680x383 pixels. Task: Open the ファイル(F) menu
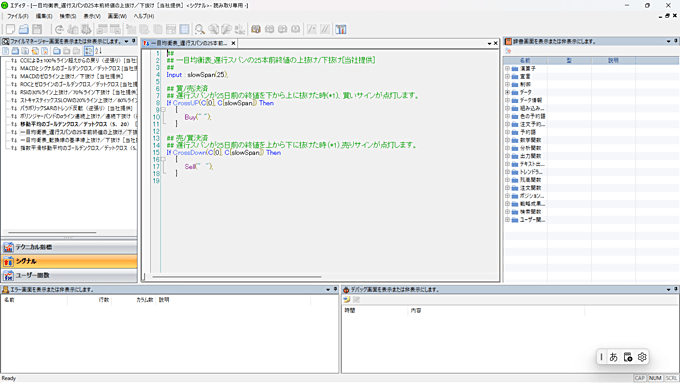pyautogui.click(x=17, y=16)
